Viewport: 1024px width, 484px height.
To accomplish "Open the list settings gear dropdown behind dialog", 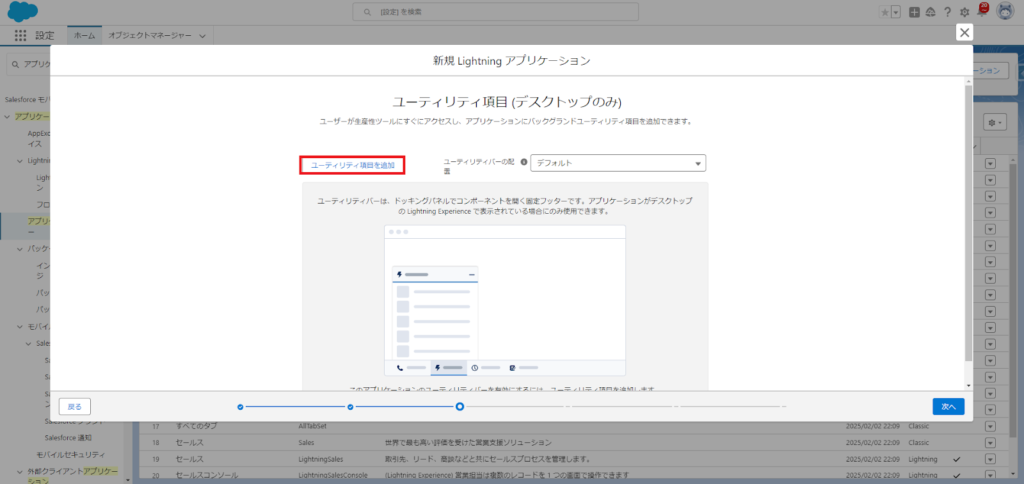I will click(995, 122).
